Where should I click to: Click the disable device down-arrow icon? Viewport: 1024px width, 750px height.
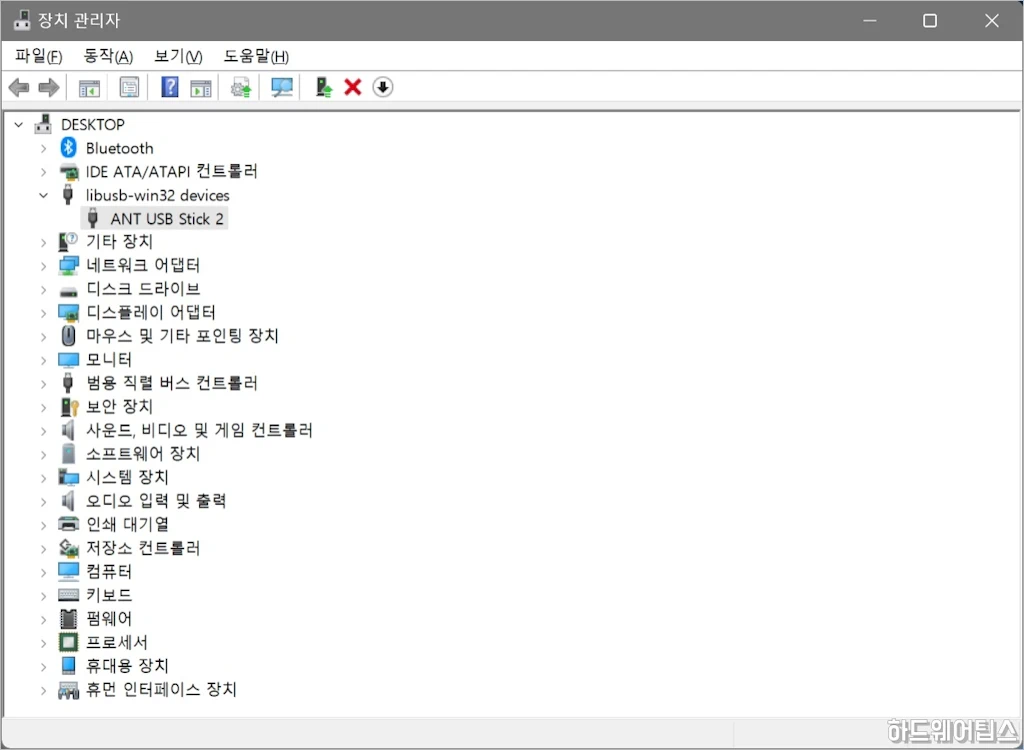click(x=383, y=87)
